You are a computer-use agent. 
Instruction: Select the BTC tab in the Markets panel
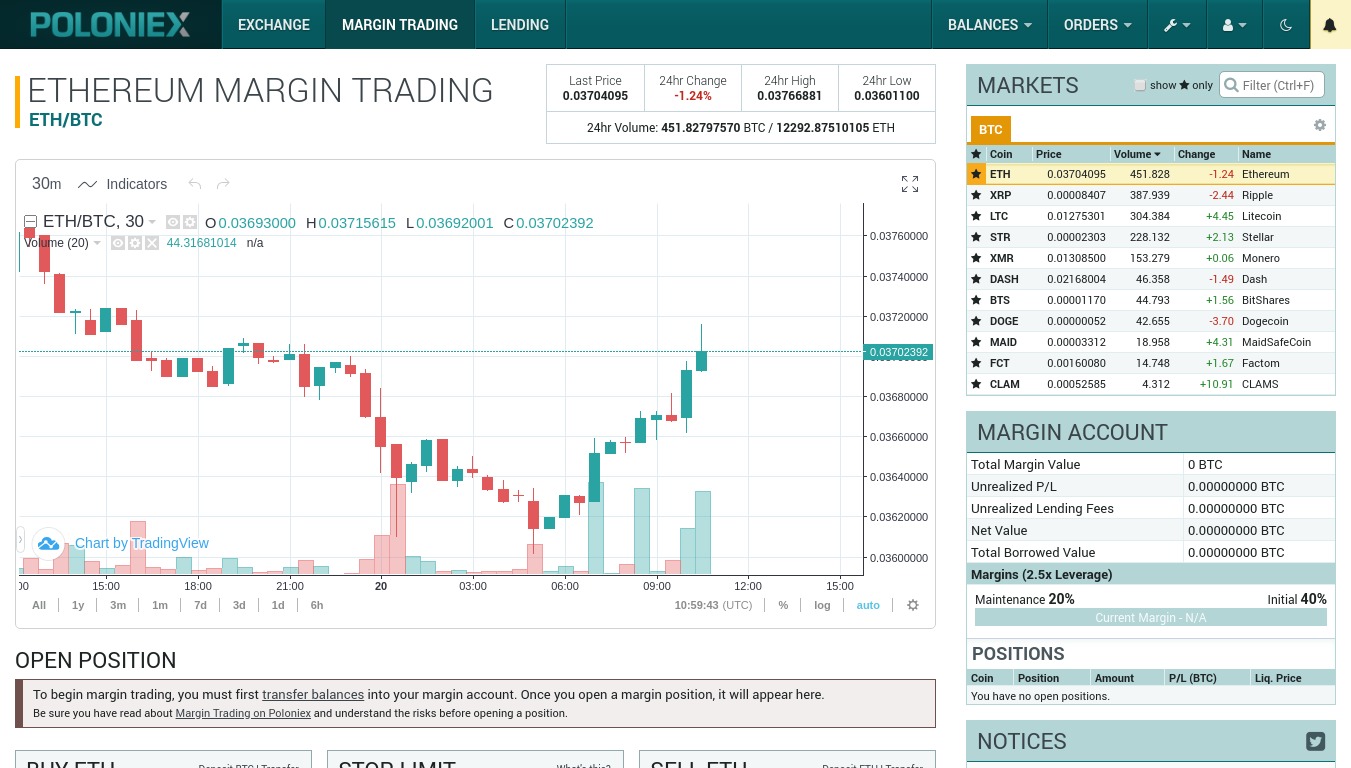point(990,130)
